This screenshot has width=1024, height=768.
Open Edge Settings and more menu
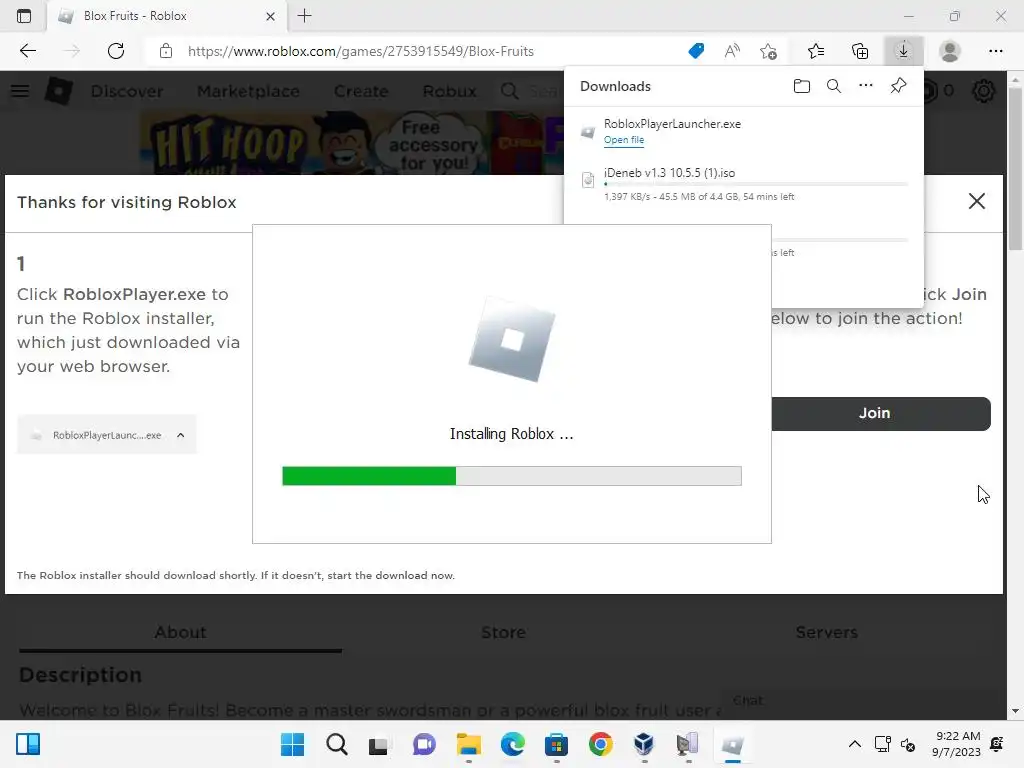(995, 51)
